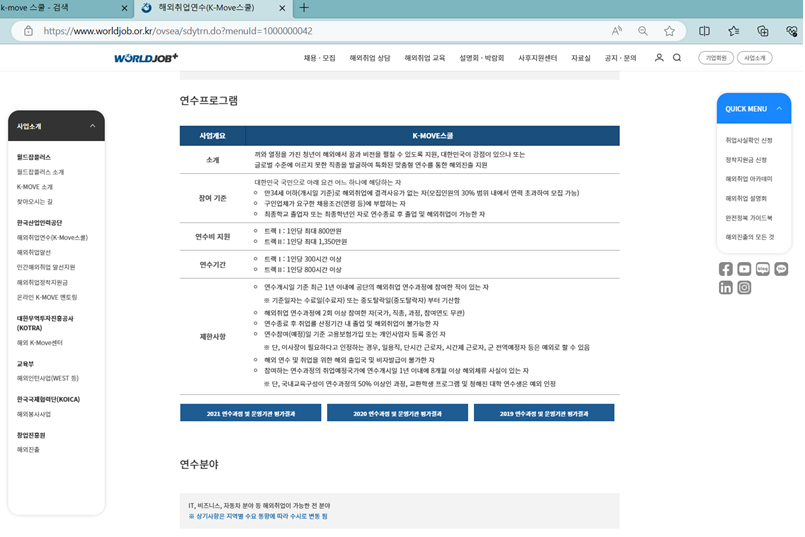Screen dimensions: 805x537
Task: Open 해외취업연수(K-Move스쿨) sidebar link
Action: click(52, 238)
